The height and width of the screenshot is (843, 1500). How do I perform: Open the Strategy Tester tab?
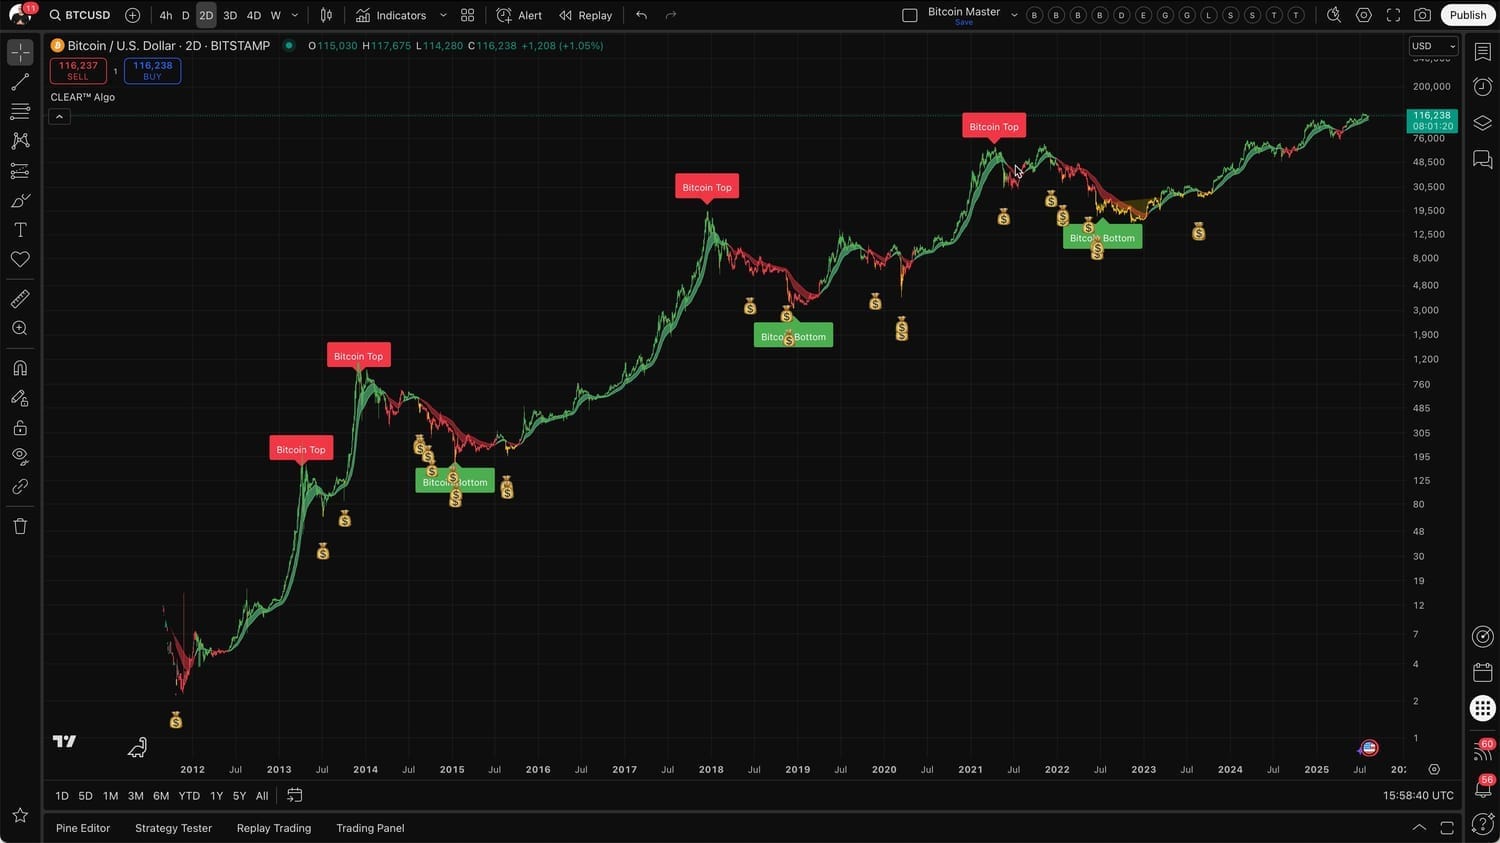173,828
